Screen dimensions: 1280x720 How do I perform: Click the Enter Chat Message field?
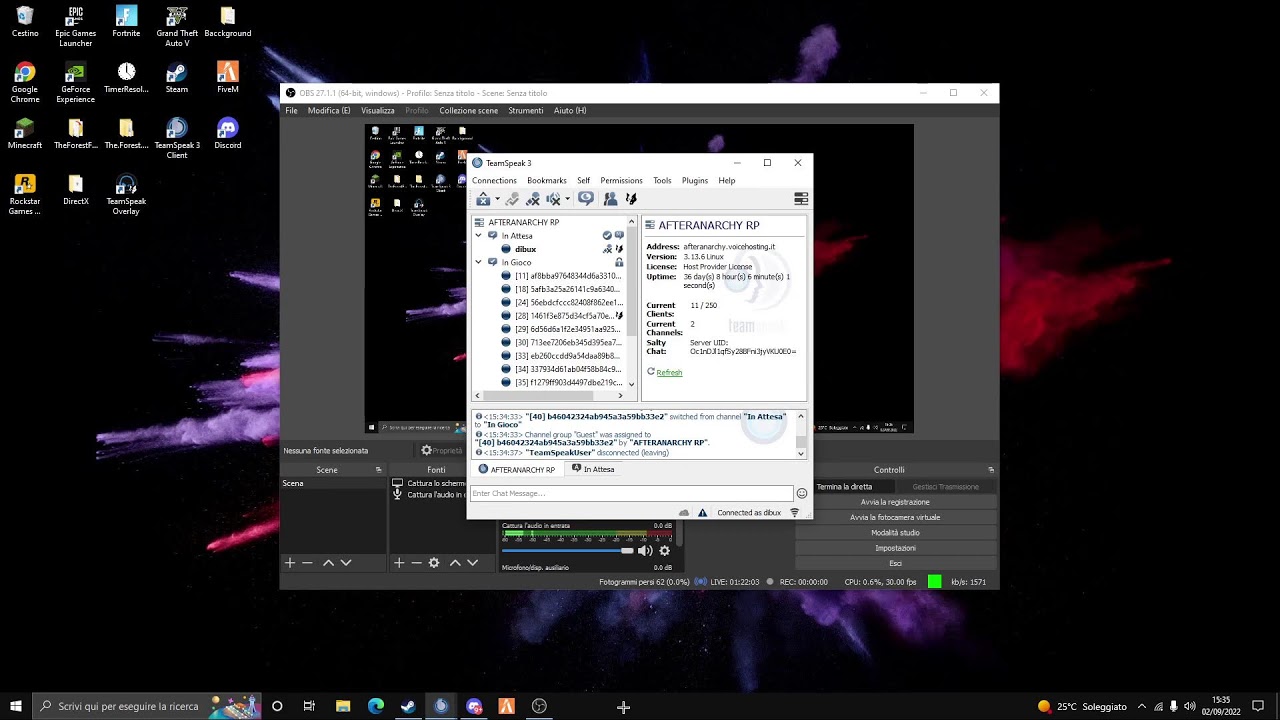tap(632, 493)
